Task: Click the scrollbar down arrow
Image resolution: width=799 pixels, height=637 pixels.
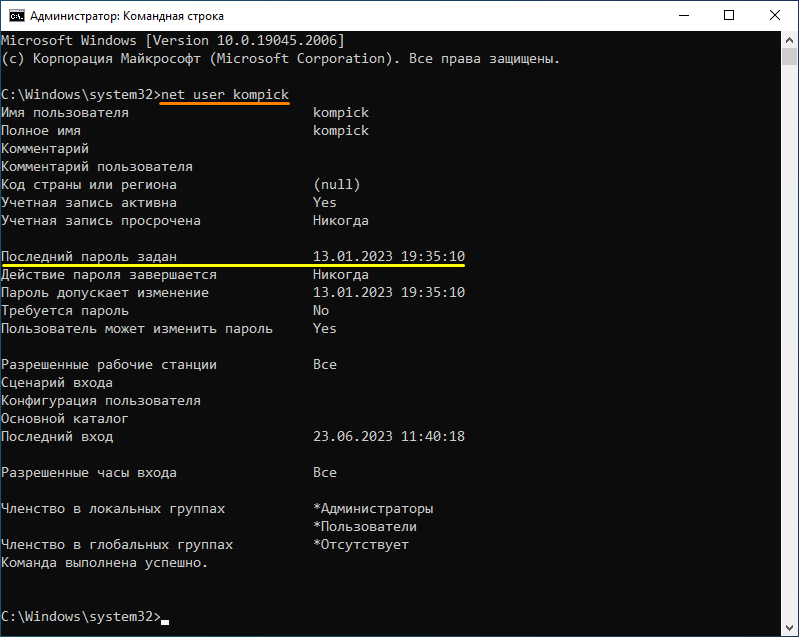Action: click(x=789, y=627)
